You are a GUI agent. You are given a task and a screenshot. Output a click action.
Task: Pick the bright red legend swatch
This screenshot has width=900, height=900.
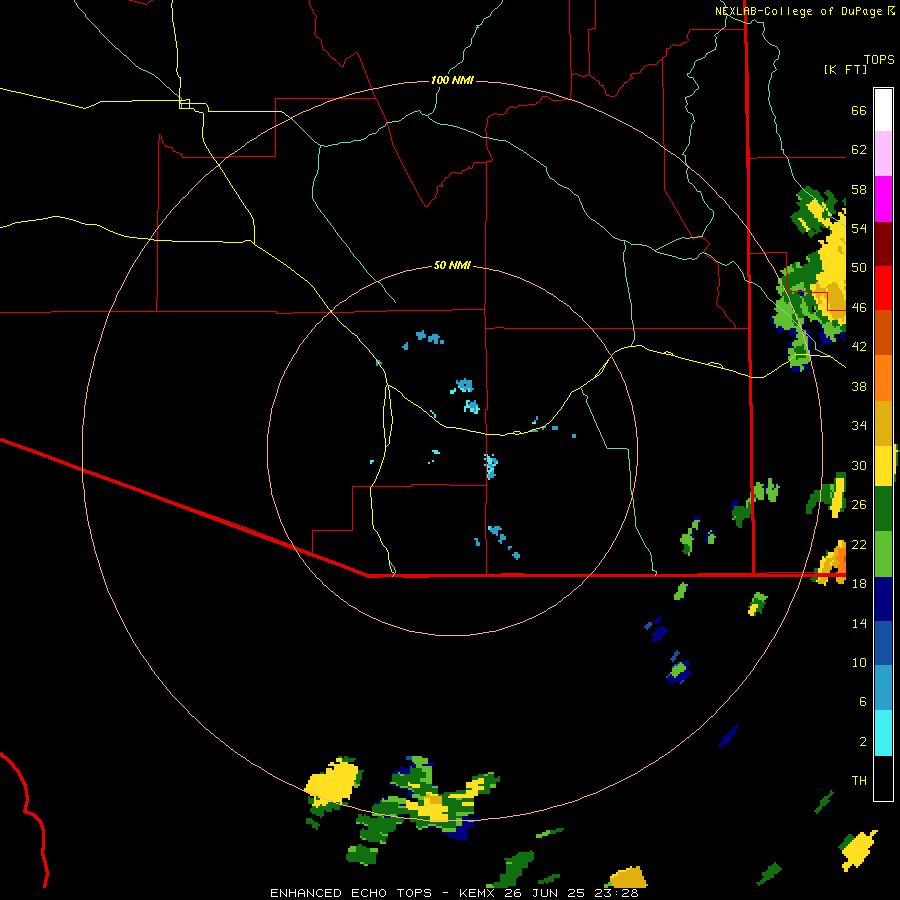pos(883,288)
